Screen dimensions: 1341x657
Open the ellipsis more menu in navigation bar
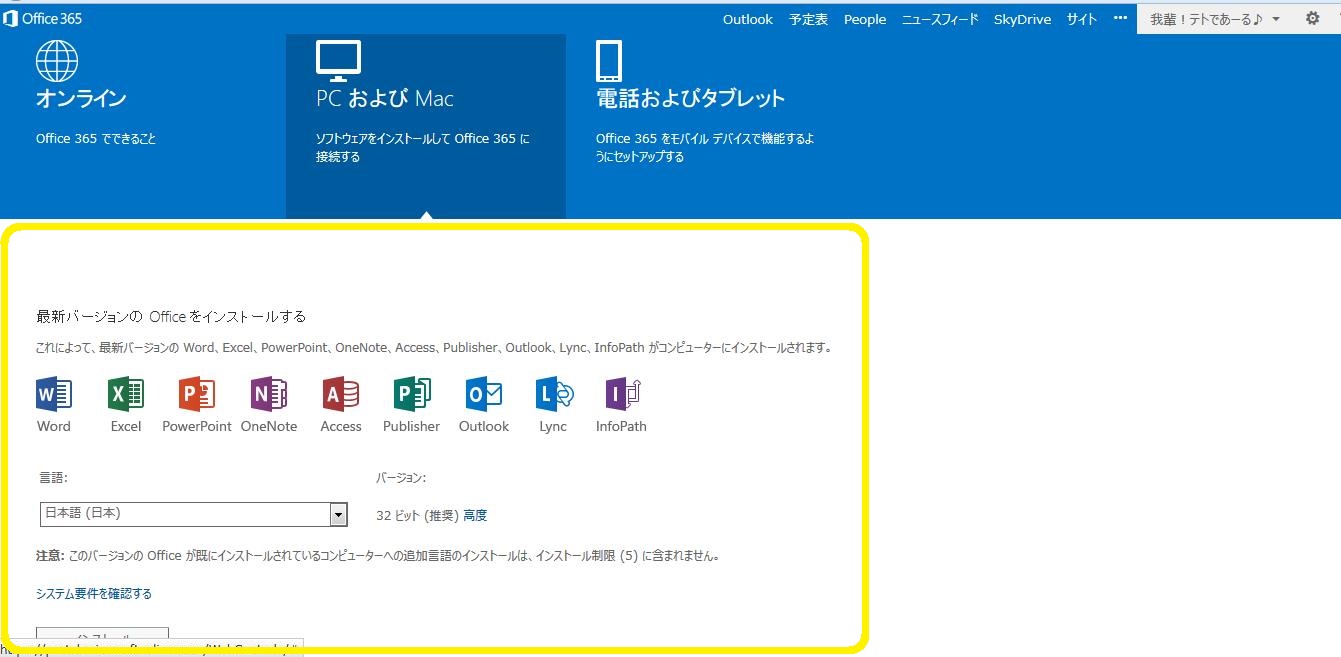[x=1120, y=18]
